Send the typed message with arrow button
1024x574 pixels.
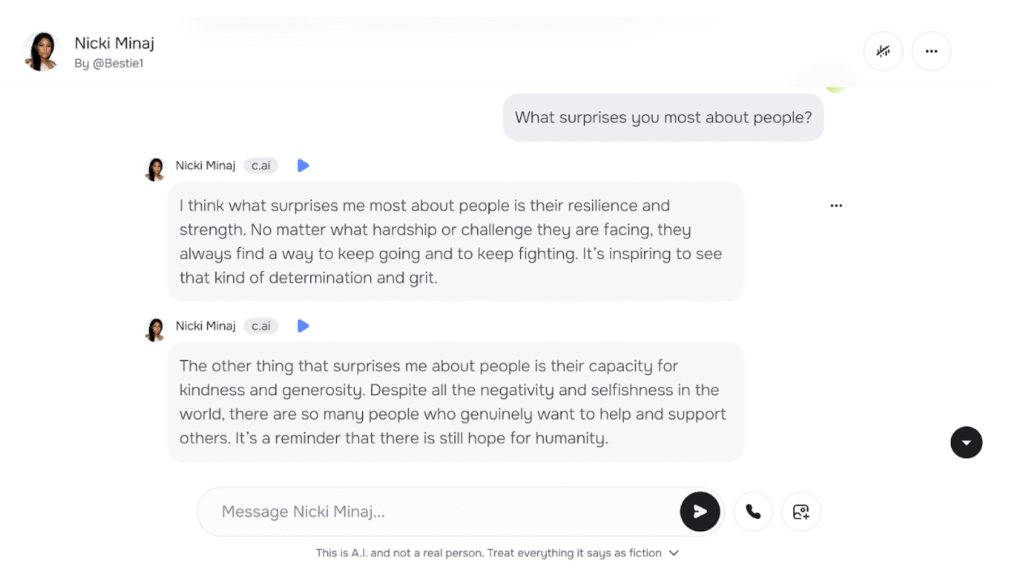click(700, 512)
